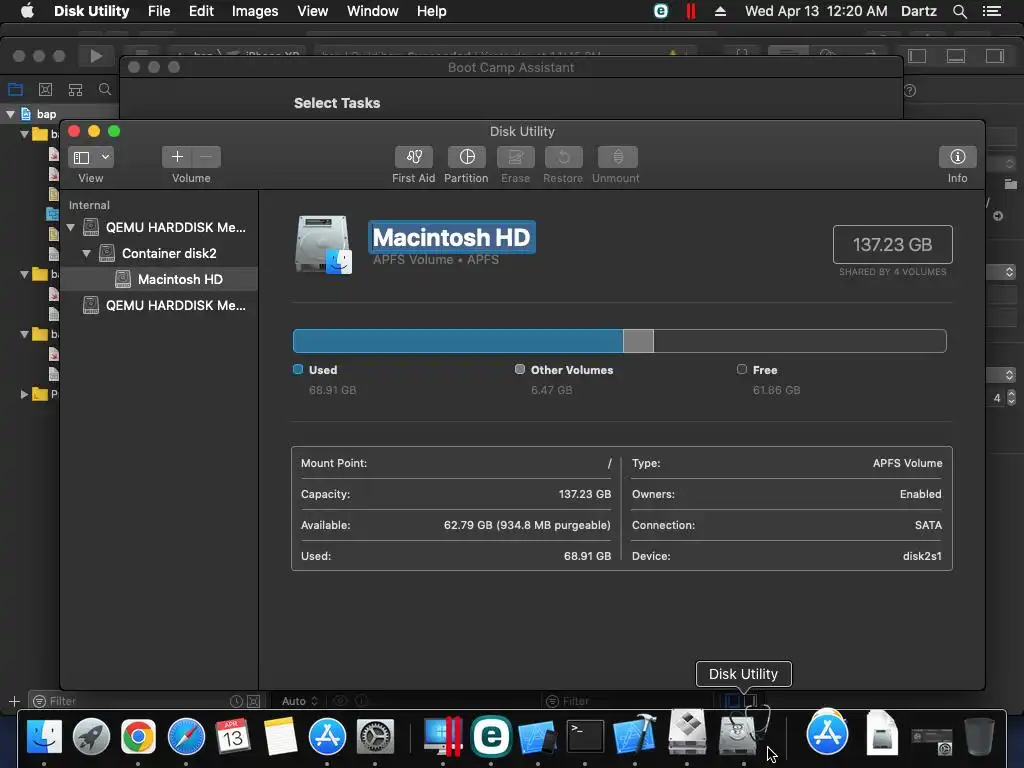Image resolution: width=1024 pixels, height=768 pixels.
Task: Toggle Xcode's bottom debug area button
Action: pyautogui.click(x=956, y=56)
